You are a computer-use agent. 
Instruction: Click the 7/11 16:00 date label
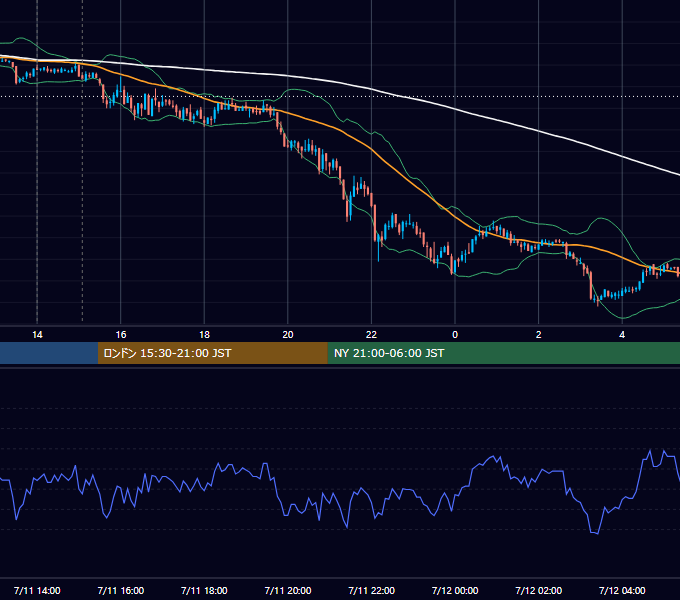121,590
